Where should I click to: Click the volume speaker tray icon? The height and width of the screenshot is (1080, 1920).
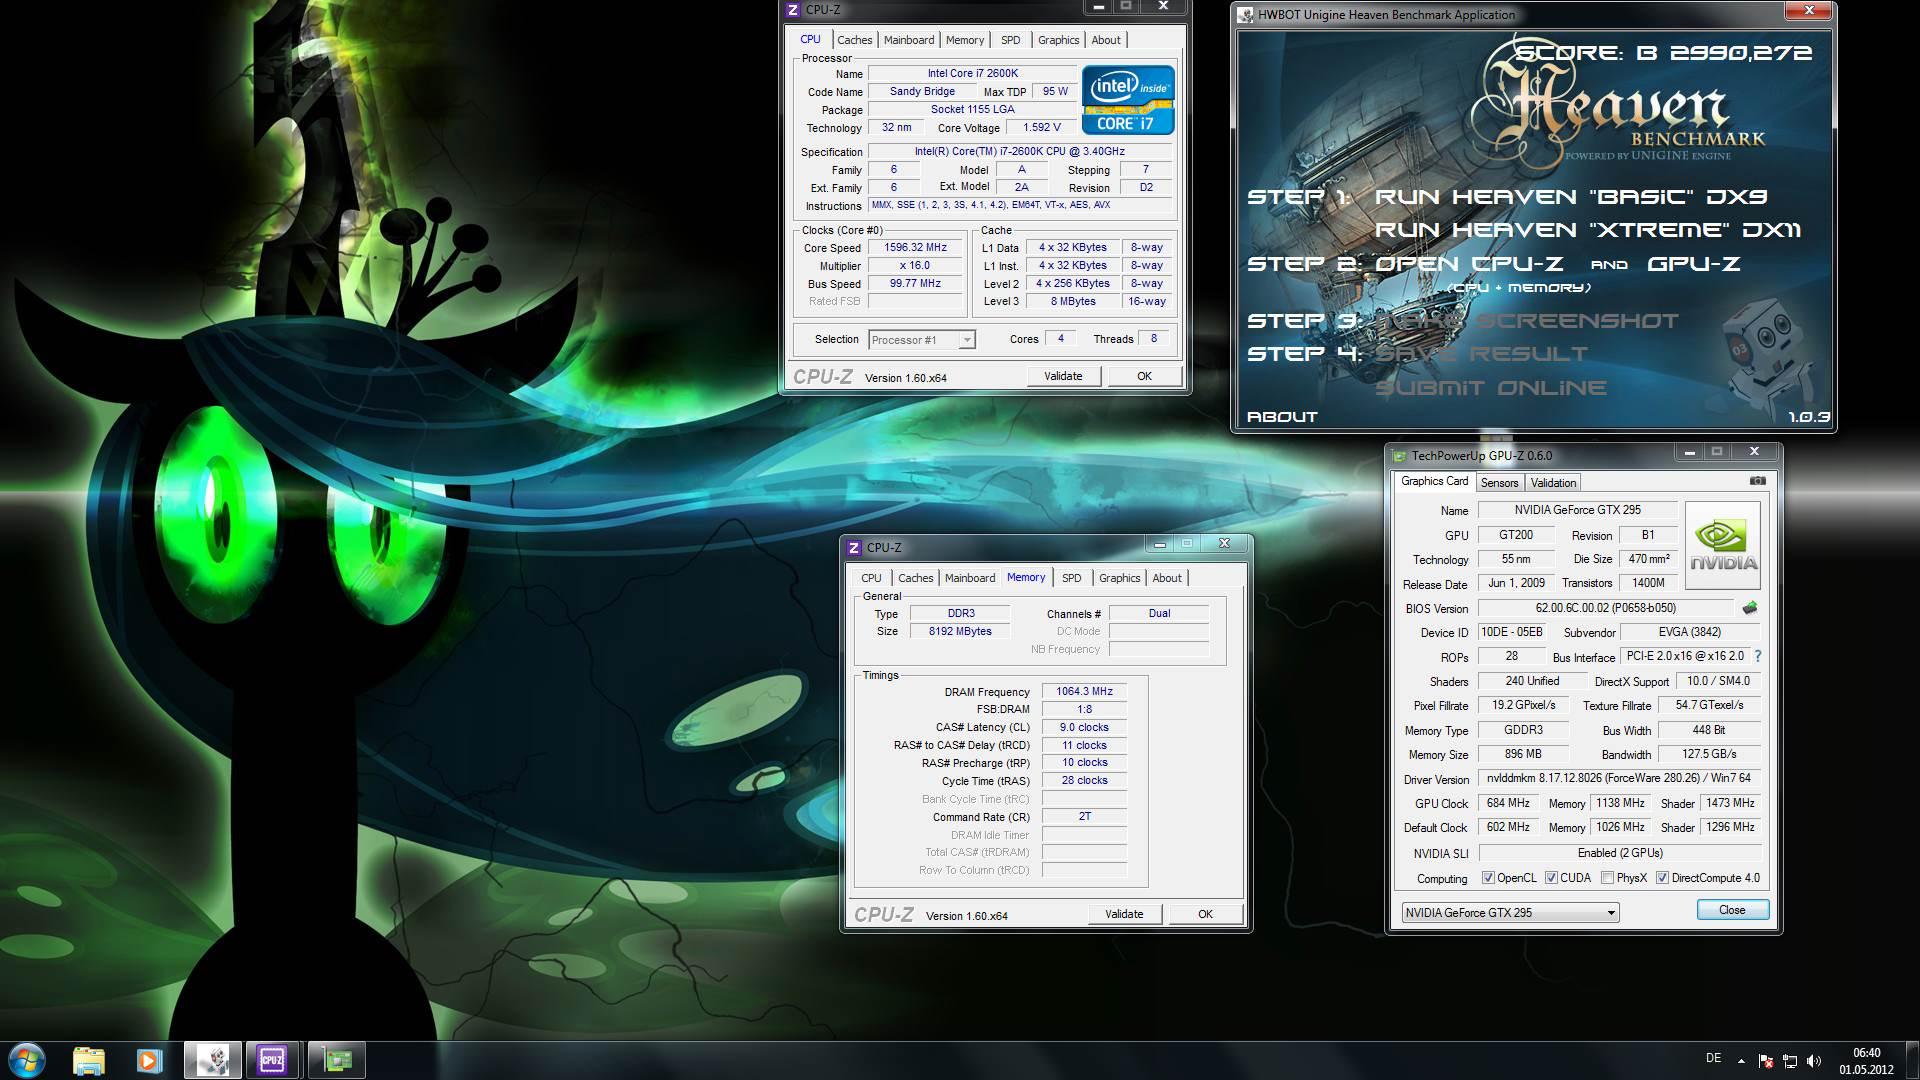[x=1814, y=1061]
